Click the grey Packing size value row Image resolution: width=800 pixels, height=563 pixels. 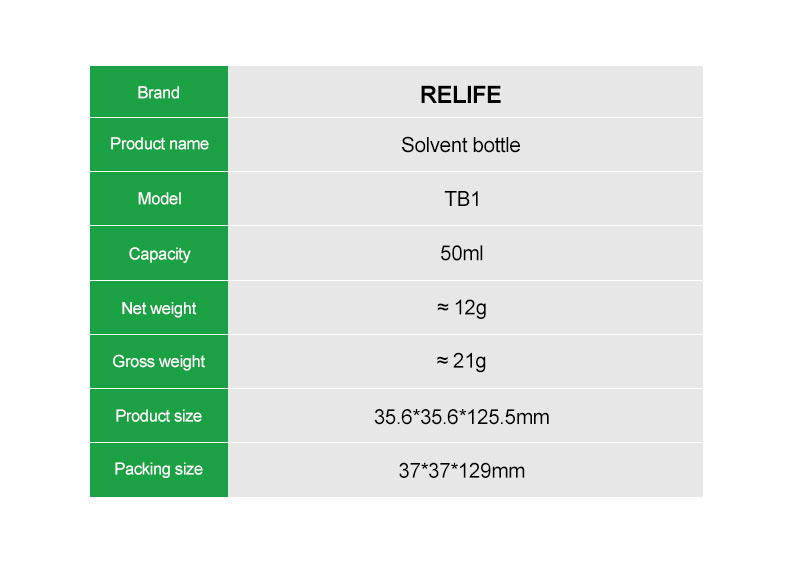[465, 470]
